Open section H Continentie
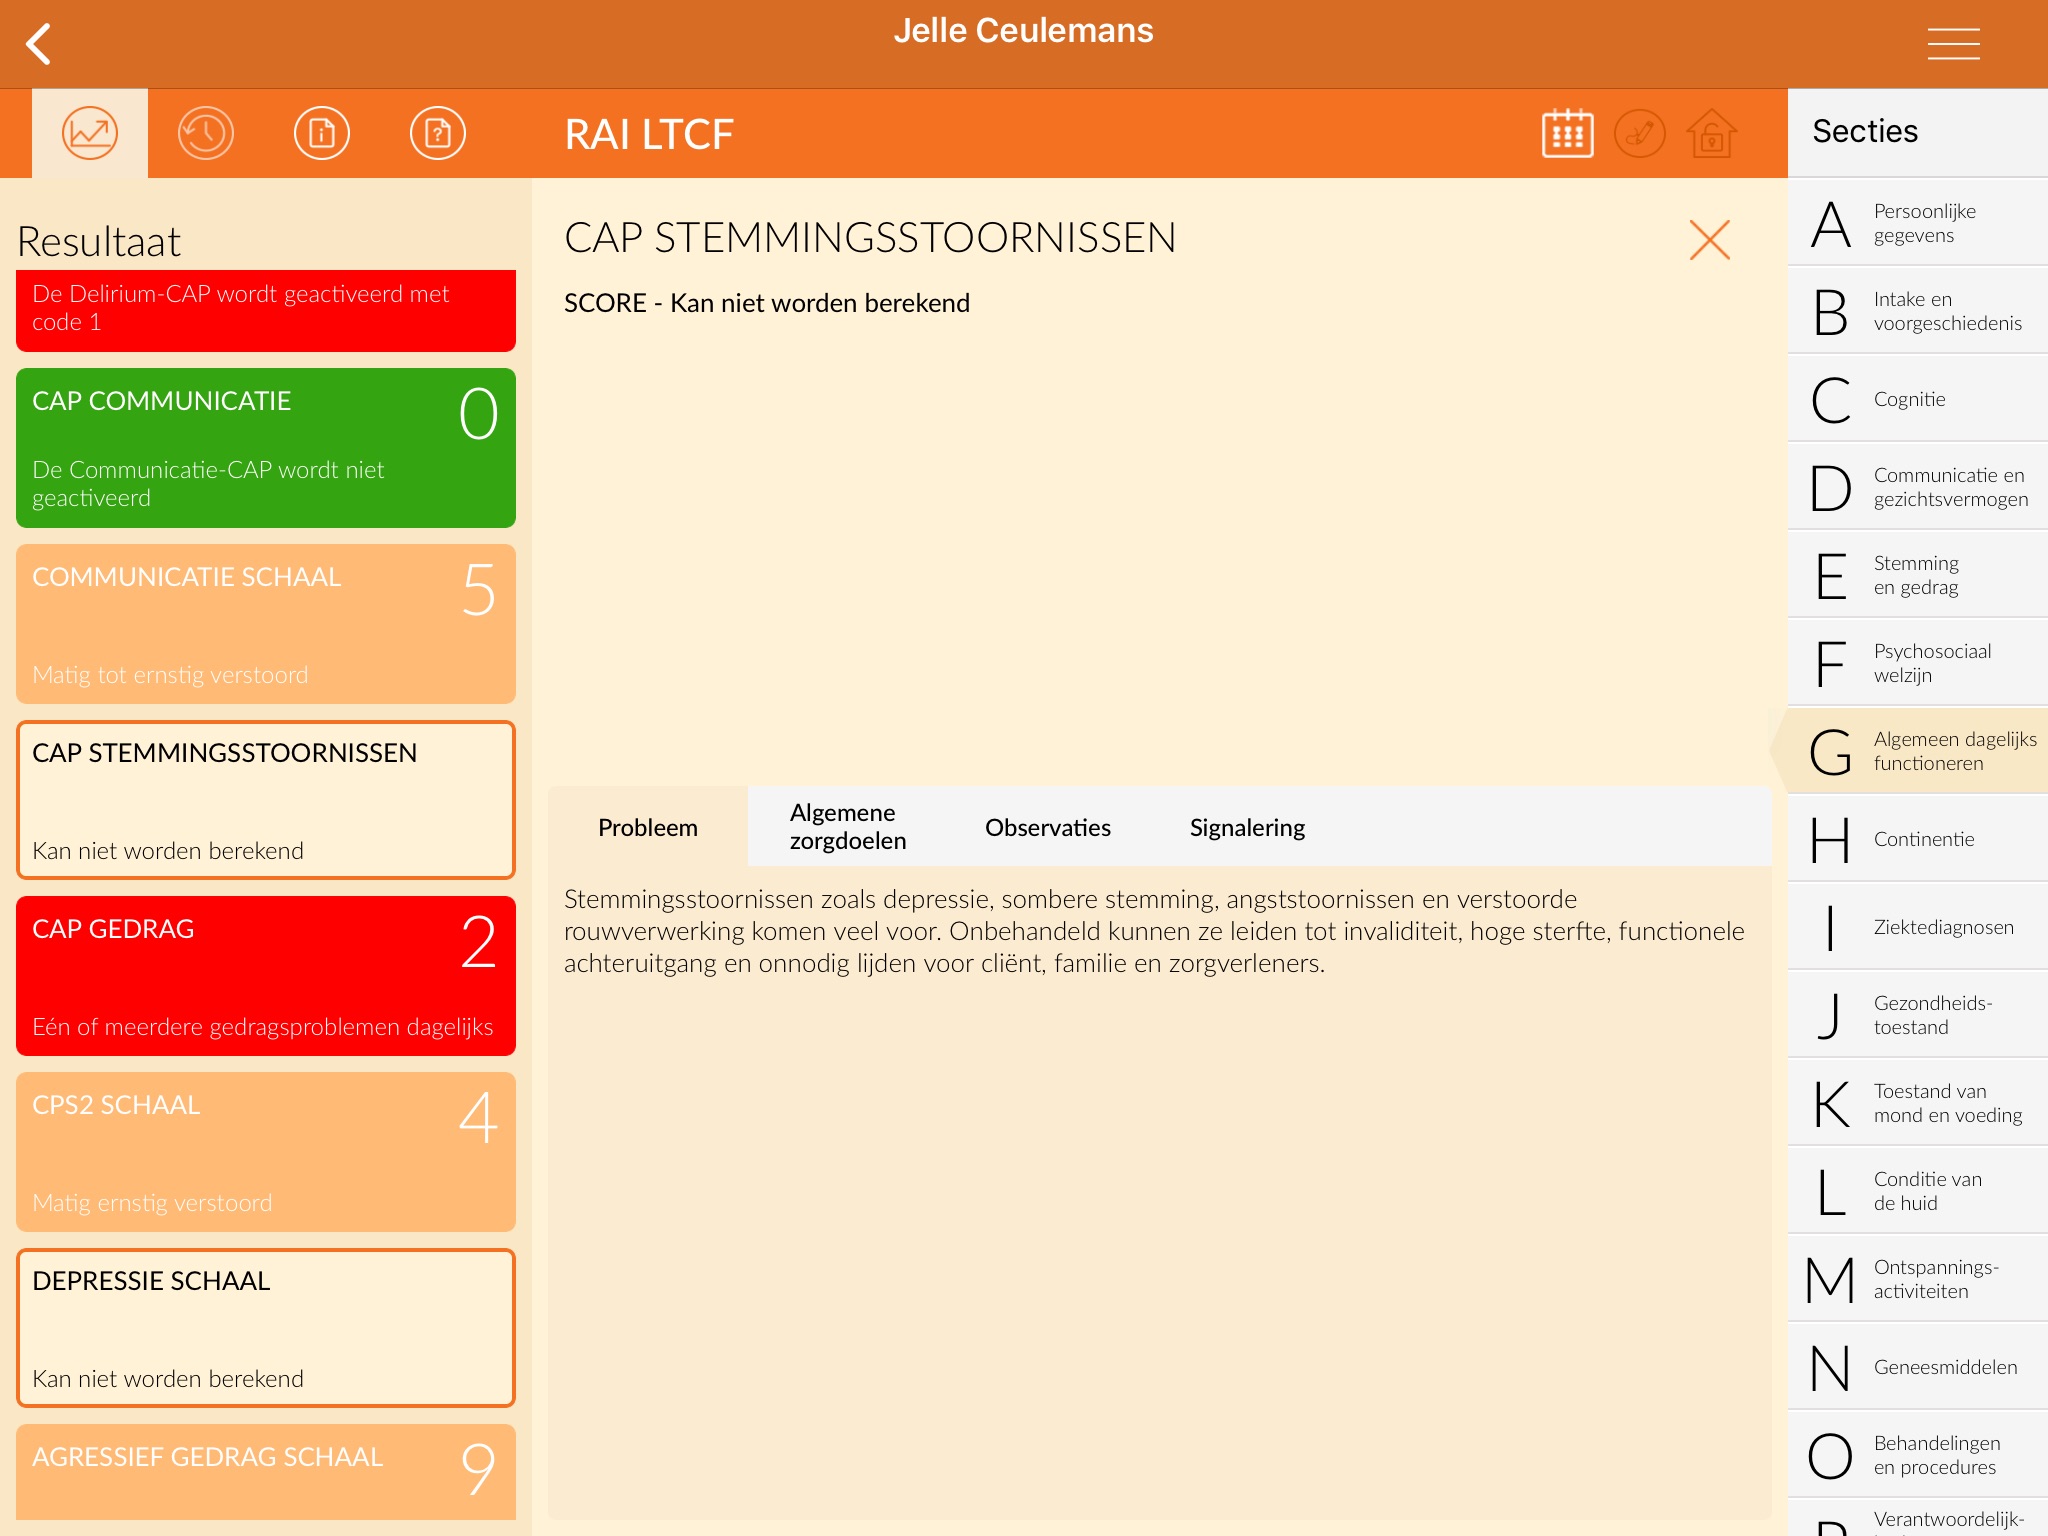The height and width of the screenshot is (1536, 2048). pos(1918,839)
